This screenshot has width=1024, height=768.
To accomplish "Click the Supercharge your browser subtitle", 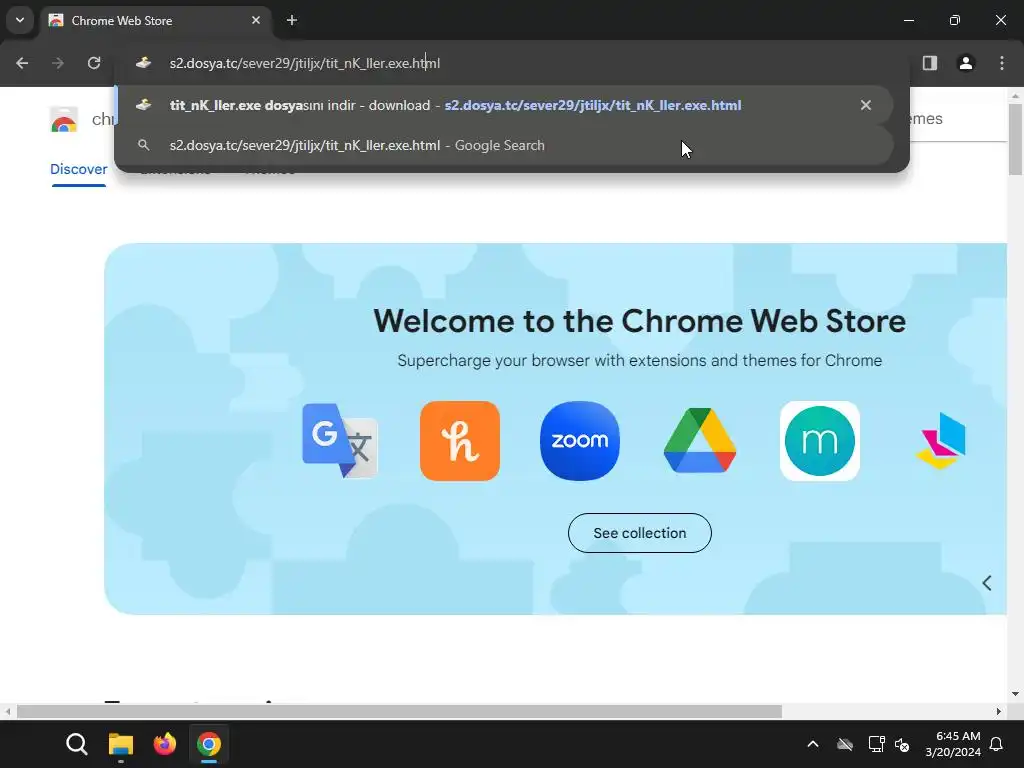I will tap(639, 360).
